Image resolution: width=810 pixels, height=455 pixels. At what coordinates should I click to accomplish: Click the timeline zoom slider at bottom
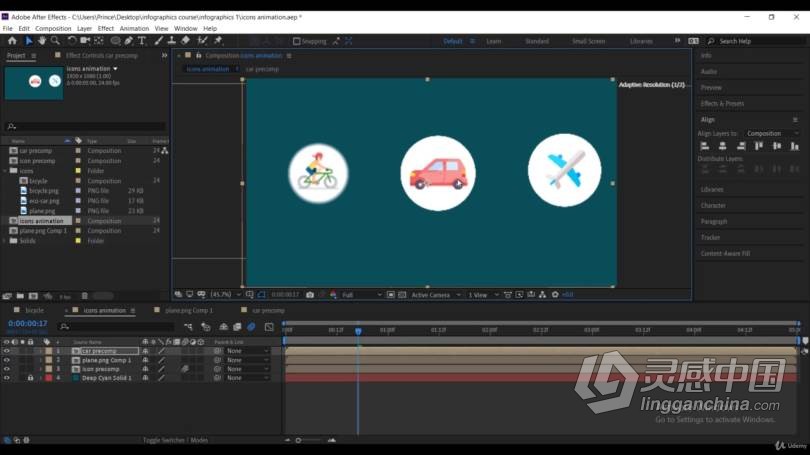(x=309, y=440)
